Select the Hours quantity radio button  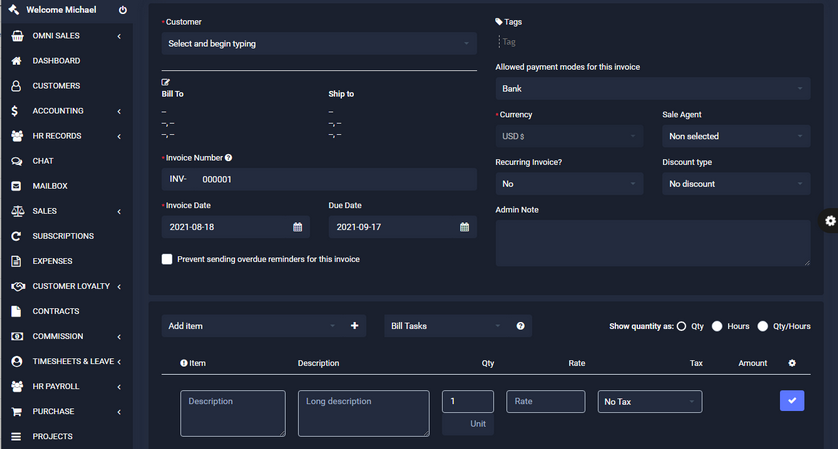(717, 326)
